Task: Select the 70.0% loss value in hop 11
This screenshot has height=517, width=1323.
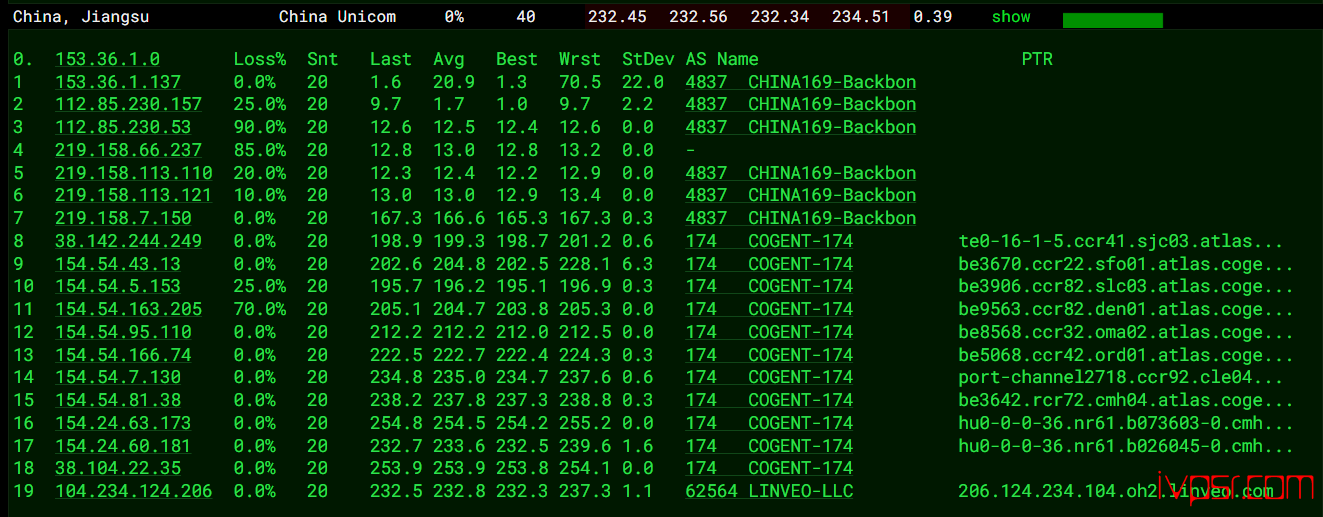Action: coord(260,309)
